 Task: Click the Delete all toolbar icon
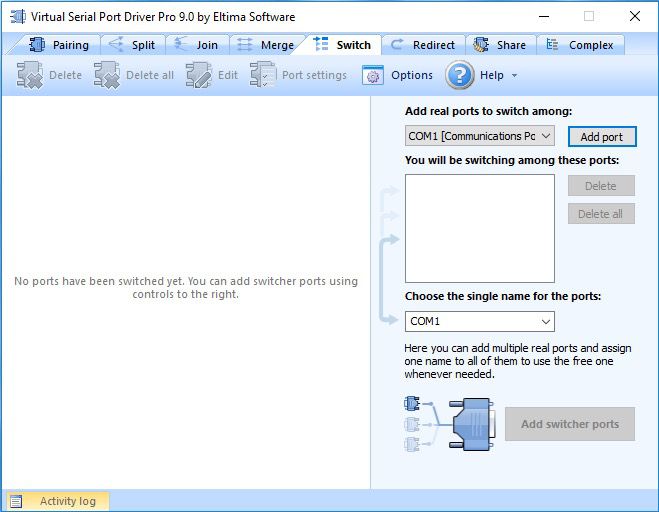pos(107,75)
